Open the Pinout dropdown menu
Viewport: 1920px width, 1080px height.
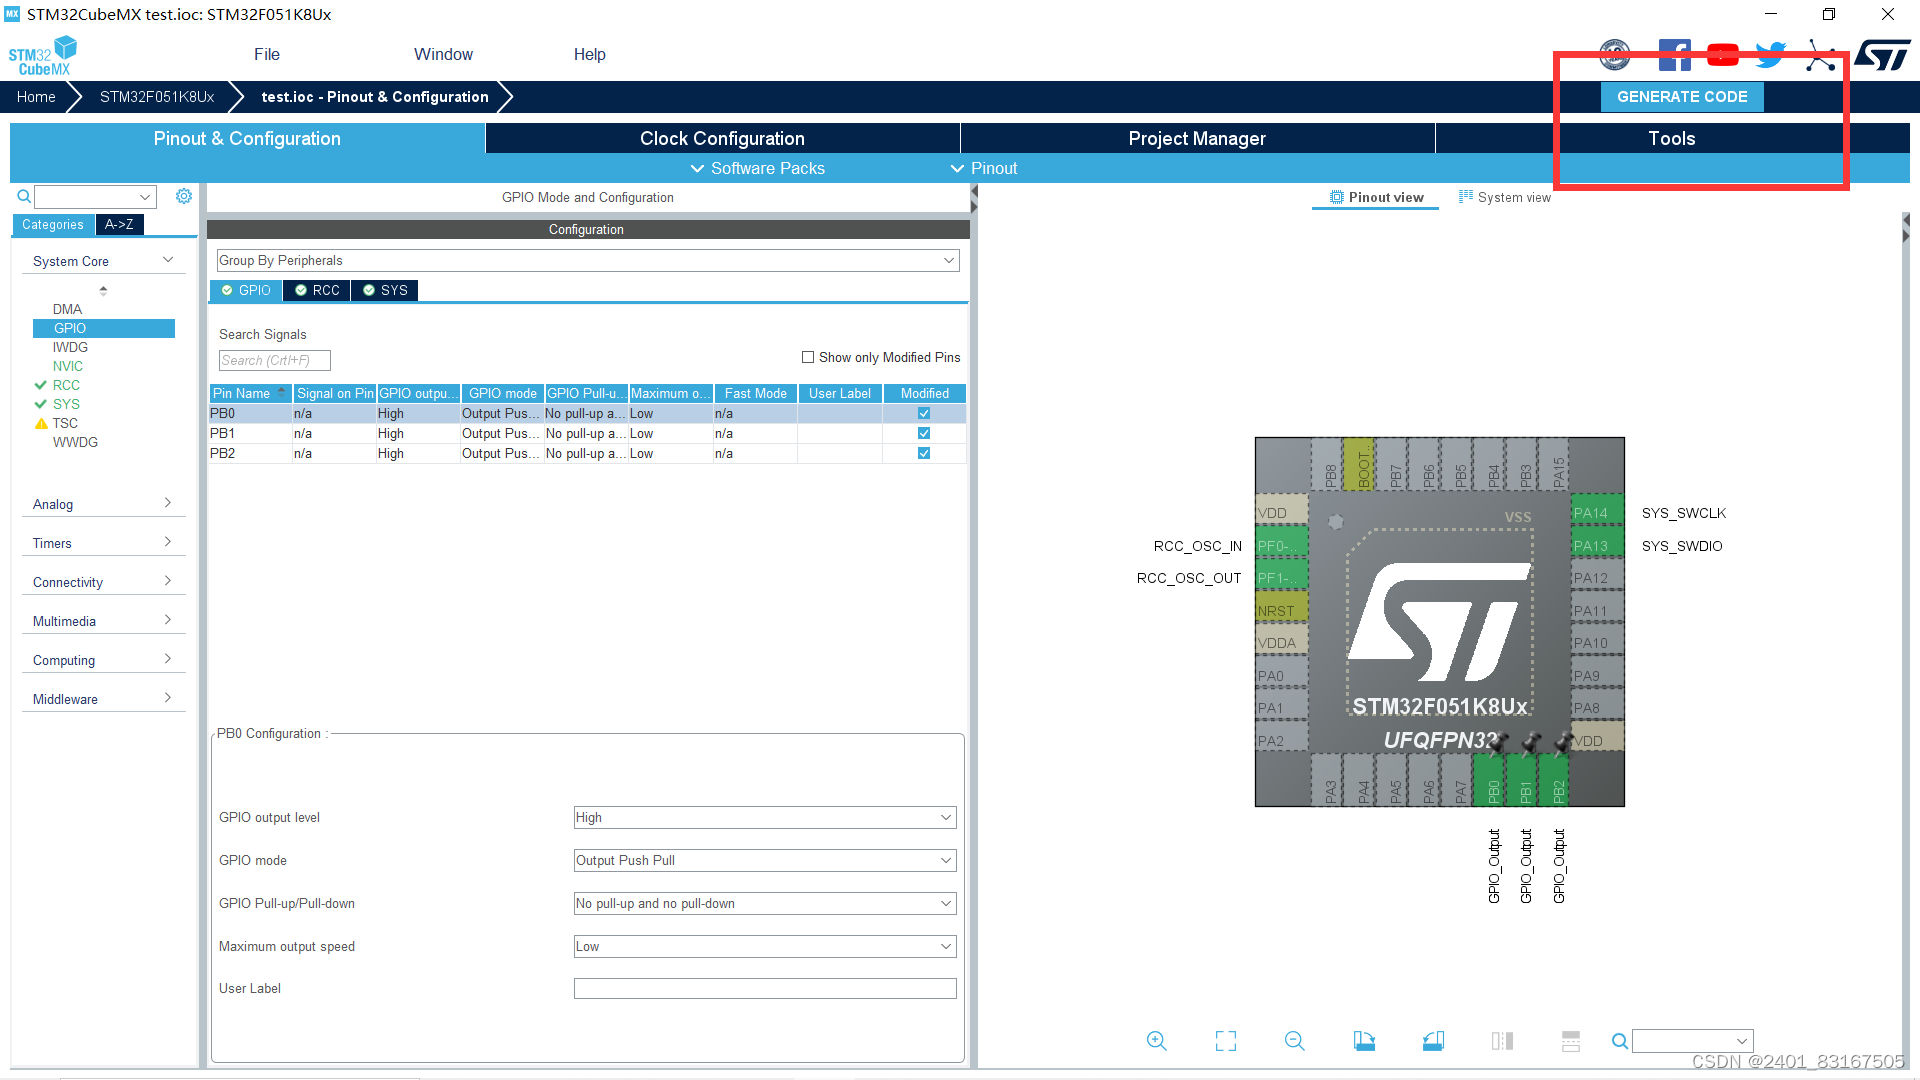pyautogui.click(x=984, y=168)
